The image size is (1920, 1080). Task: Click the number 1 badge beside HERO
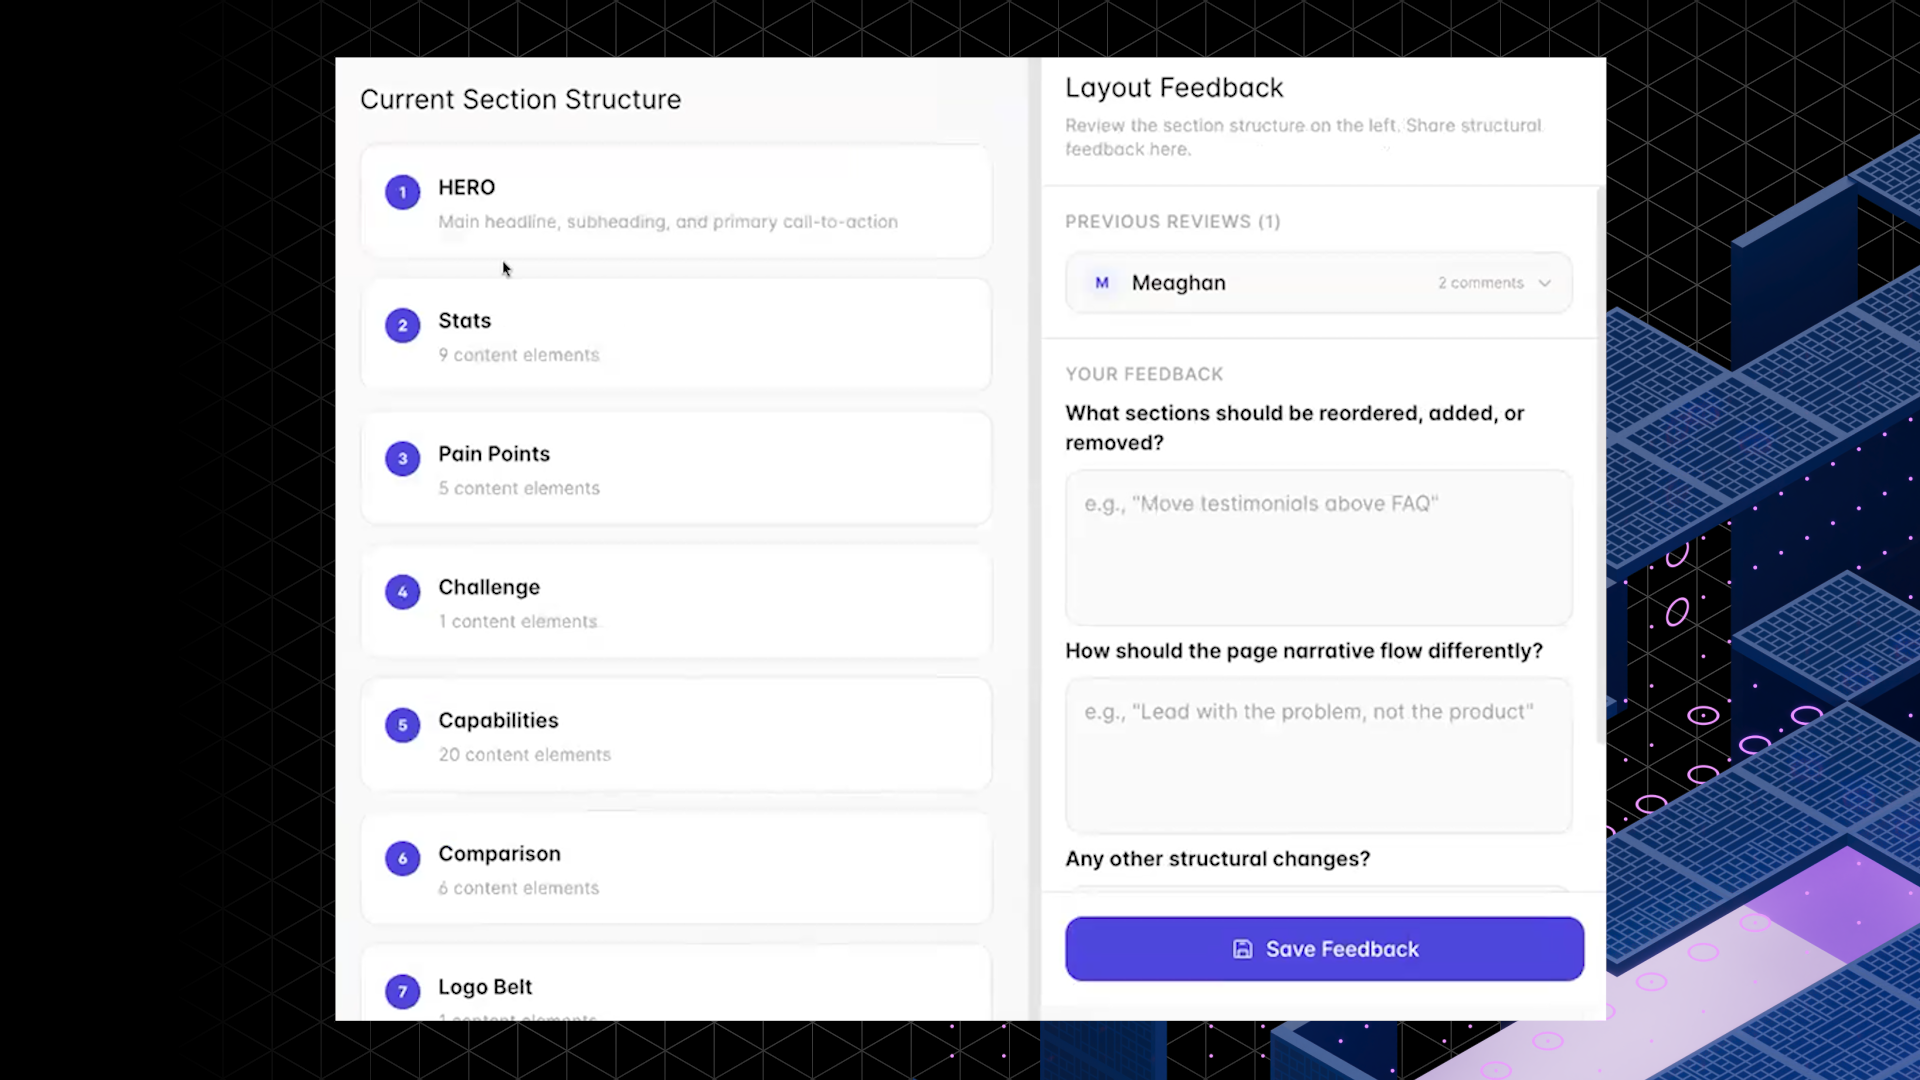402,192
